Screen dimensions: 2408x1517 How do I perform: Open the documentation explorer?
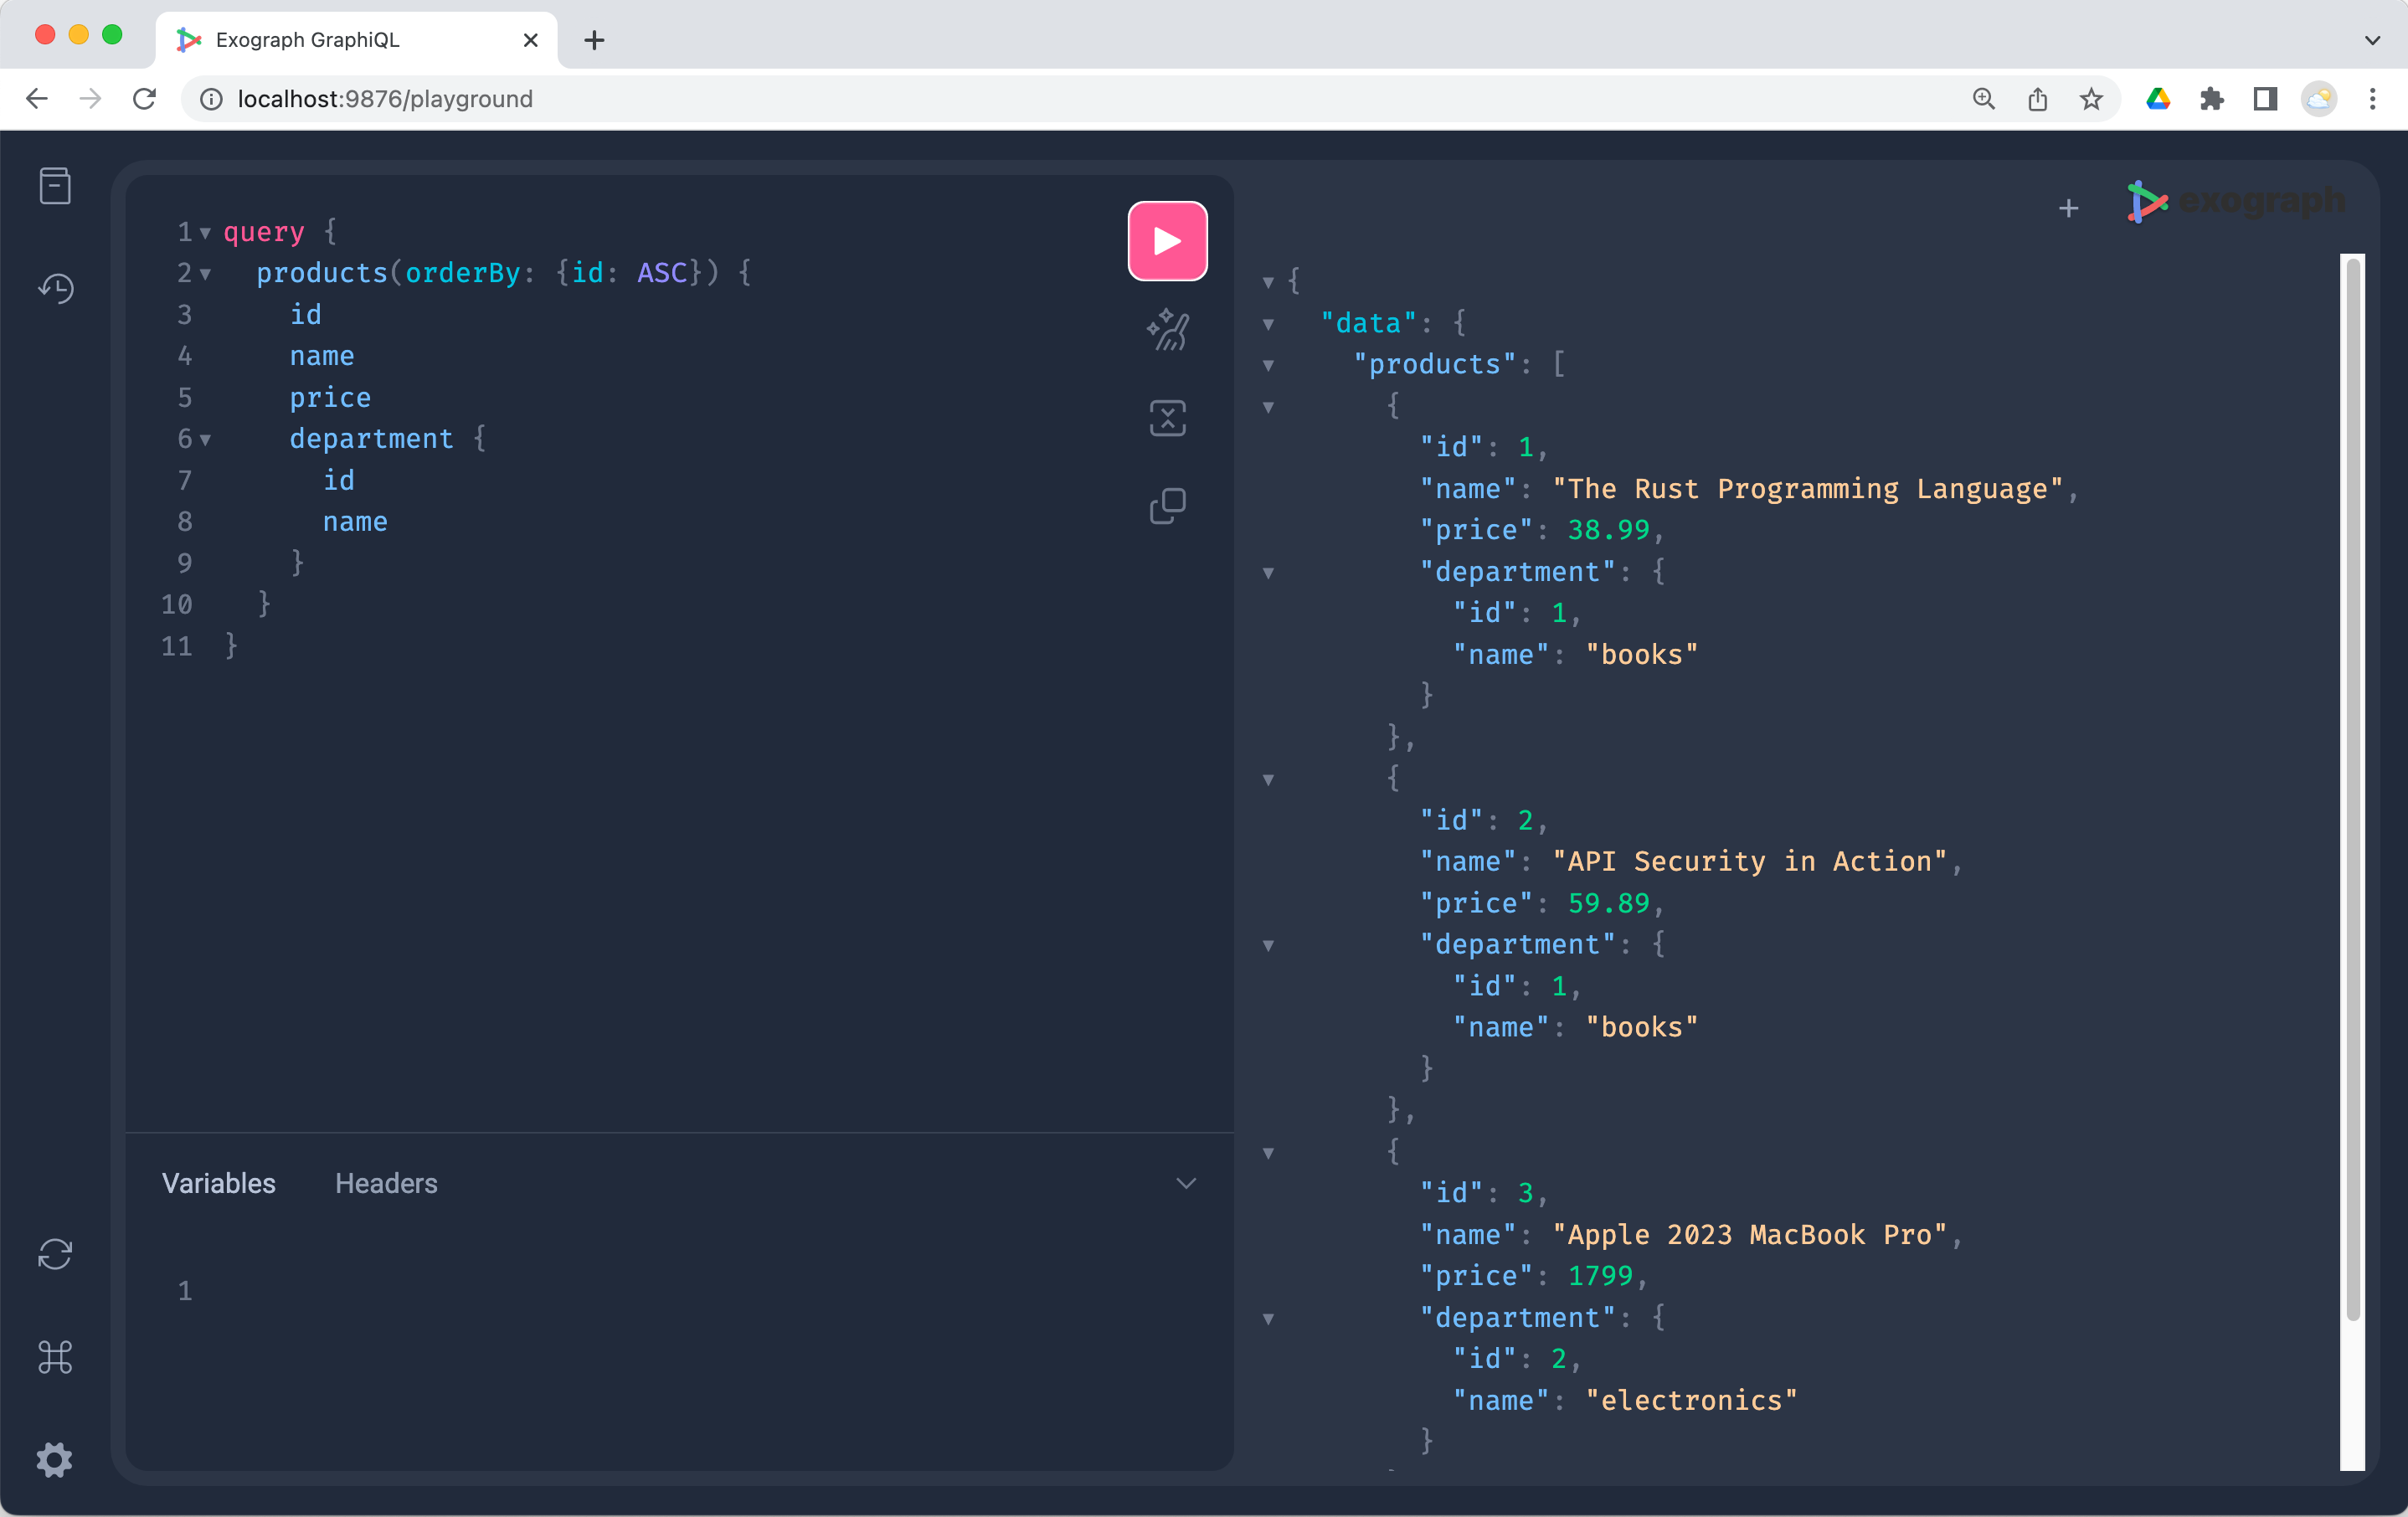55,186
